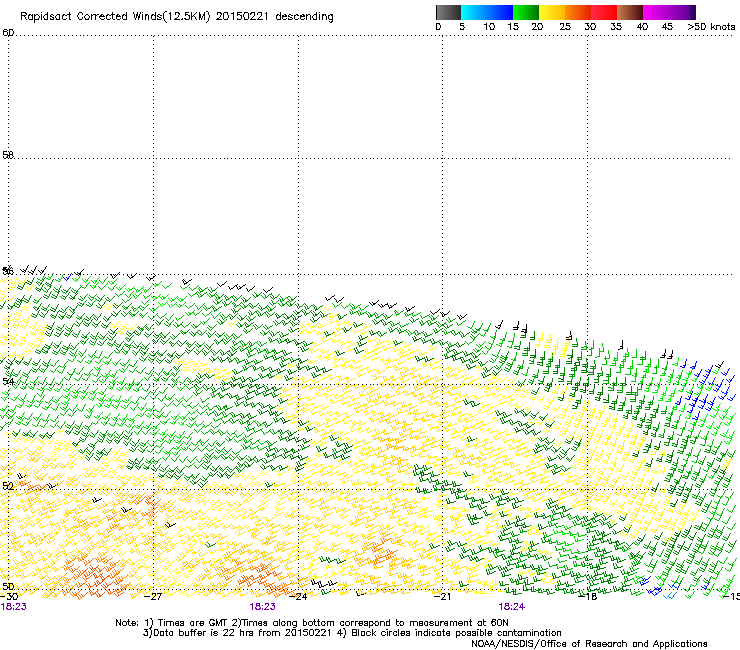
Task: Click the latitude label '54'
Action: pos(8,381)
